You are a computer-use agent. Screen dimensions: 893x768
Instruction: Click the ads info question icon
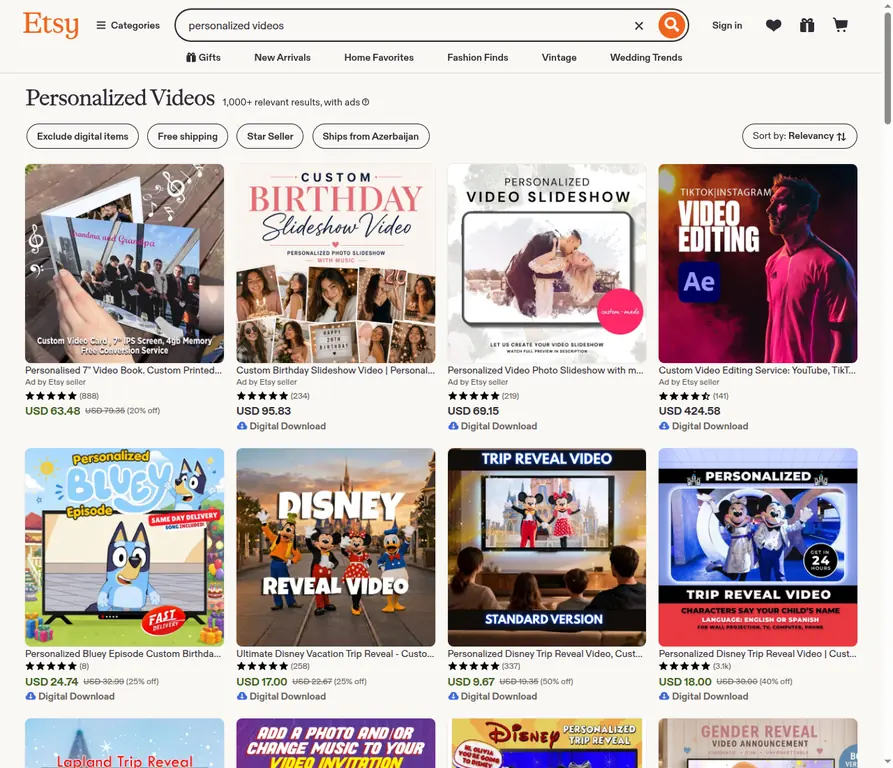tap(366, 102)
